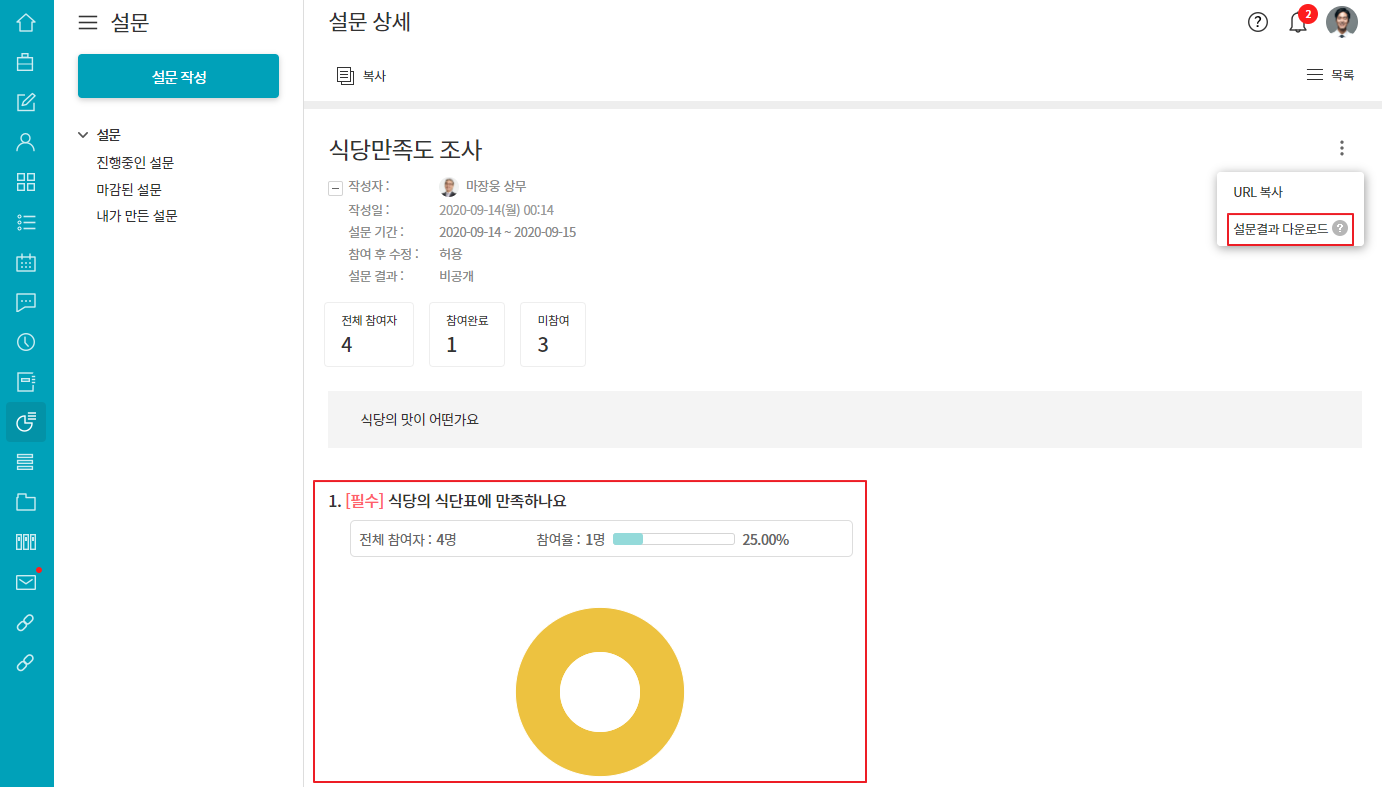
Task: Click the help question mark icon
Action: 1258,22
